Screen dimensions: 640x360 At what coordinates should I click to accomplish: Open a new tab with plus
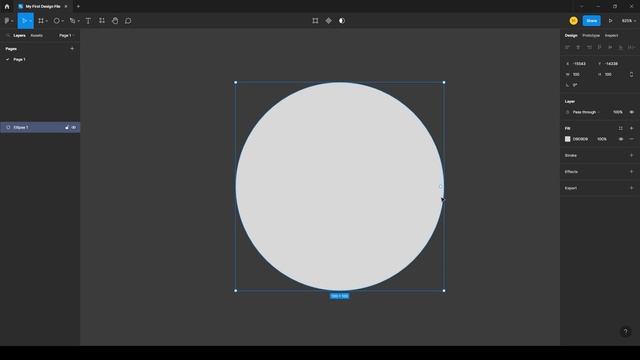click(78, 7)
